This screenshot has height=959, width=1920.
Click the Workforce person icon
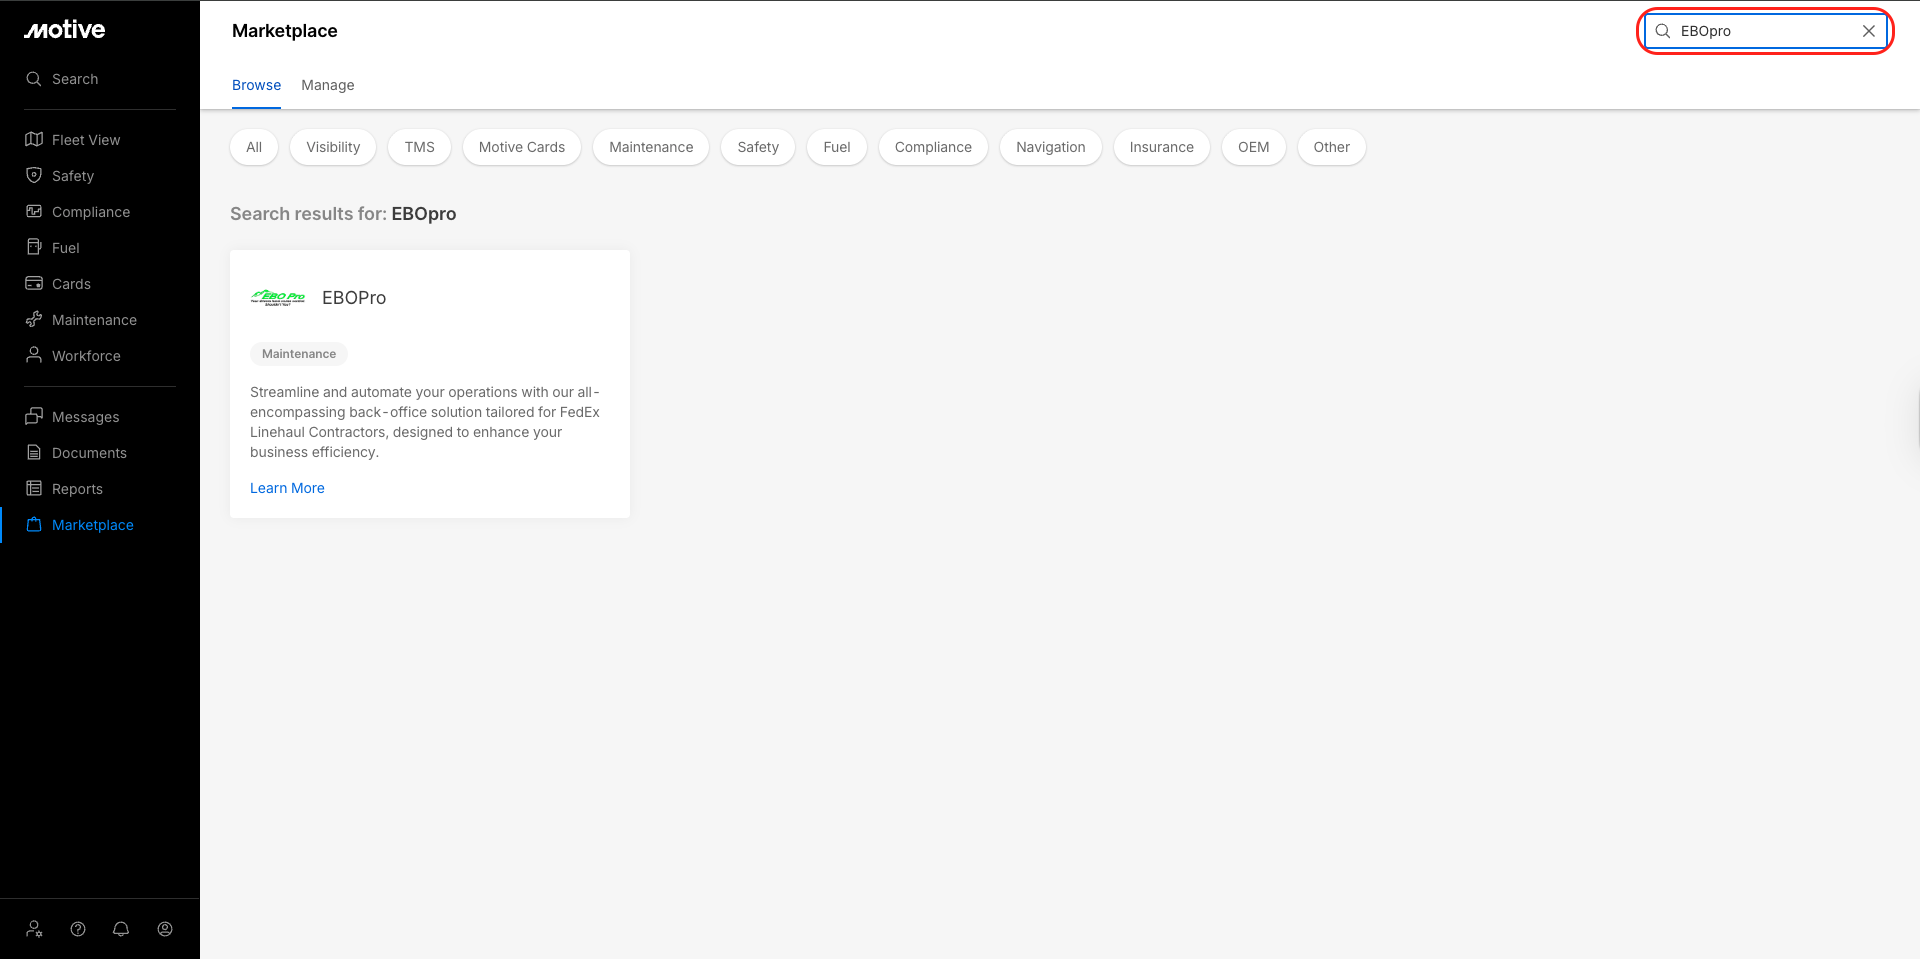coord(34,356)
